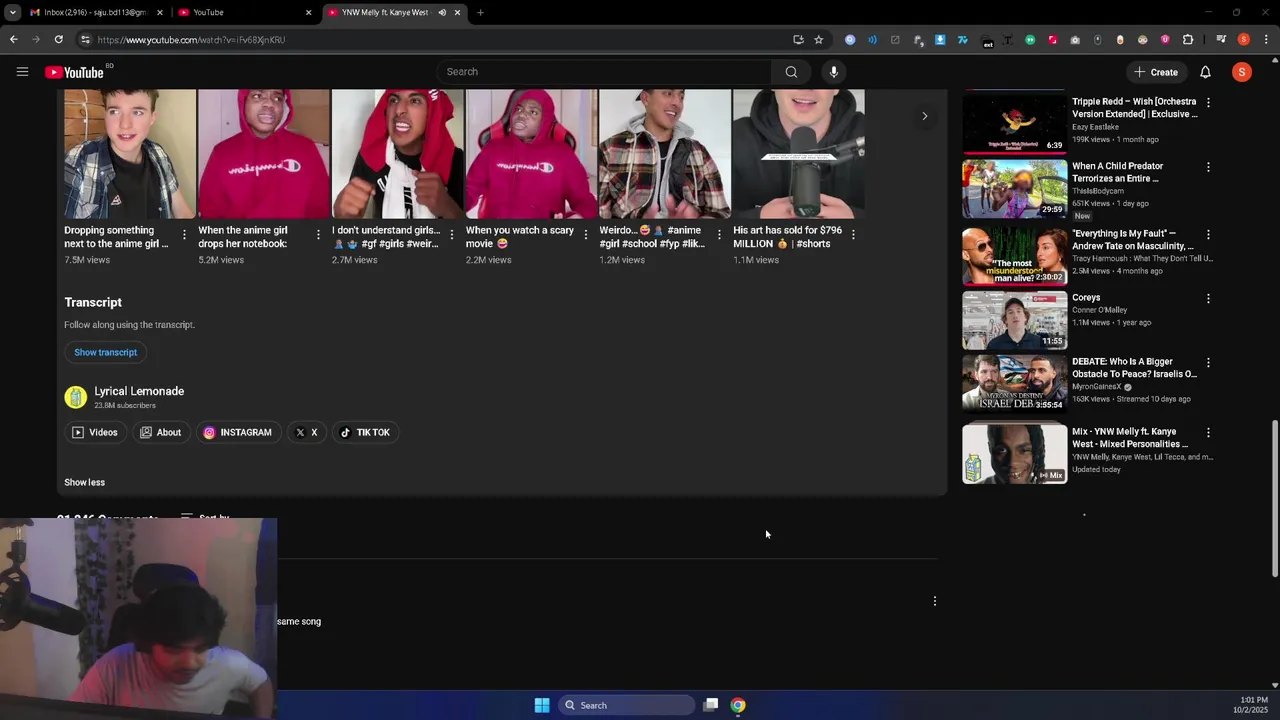Open options for 'When you watch a scary' short
This screenshot has height=720, width=1280.
pyautogui.click(x=586, y=235)
